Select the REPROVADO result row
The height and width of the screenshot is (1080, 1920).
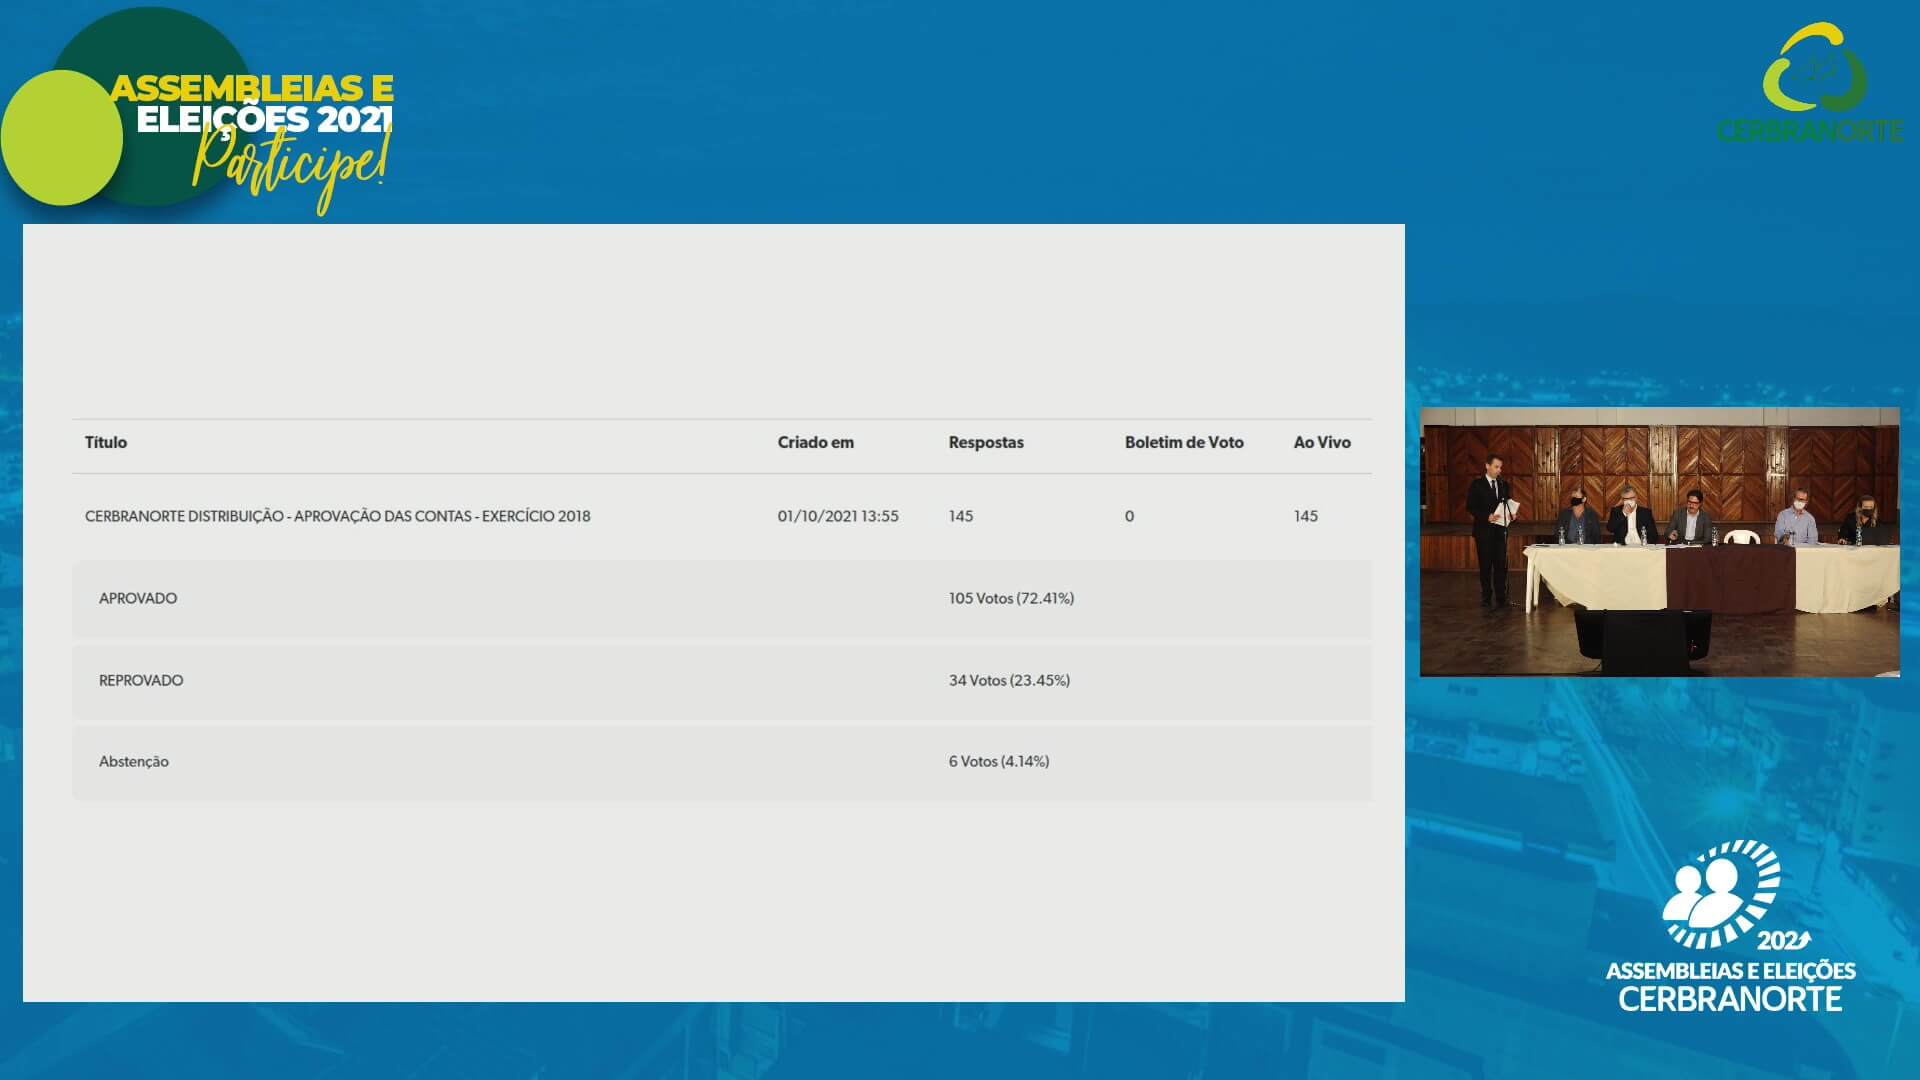click(141, 680)
